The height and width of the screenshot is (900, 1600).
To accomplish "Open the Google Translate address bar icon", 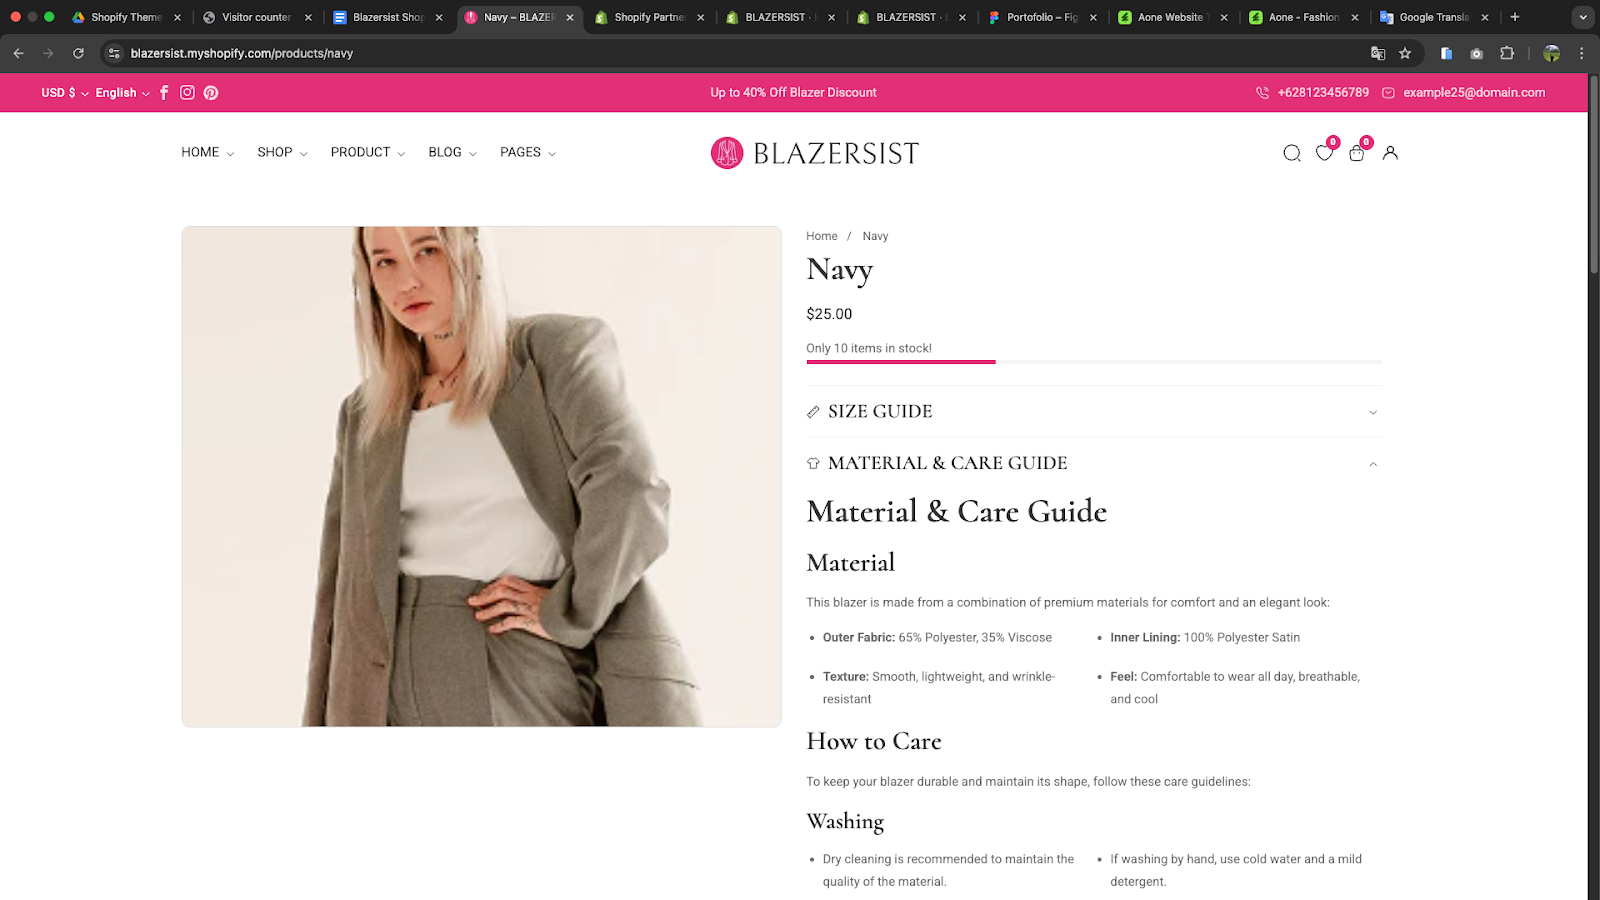I will (1378, 53).
